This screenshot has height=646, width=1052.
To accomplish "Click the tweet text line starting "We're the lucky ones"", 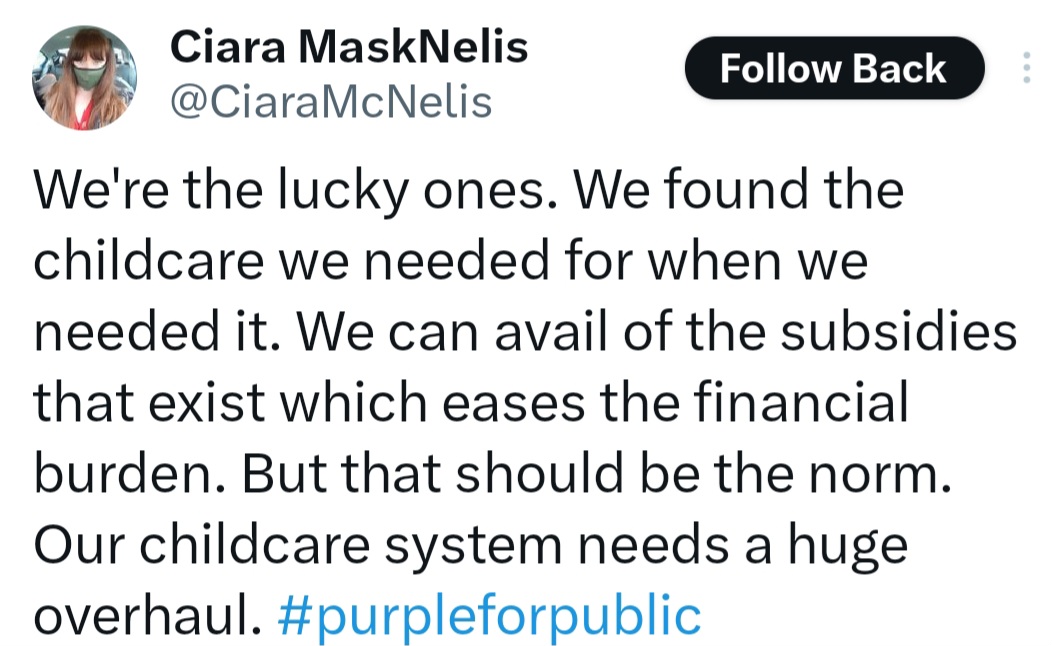I will point(468,191).
